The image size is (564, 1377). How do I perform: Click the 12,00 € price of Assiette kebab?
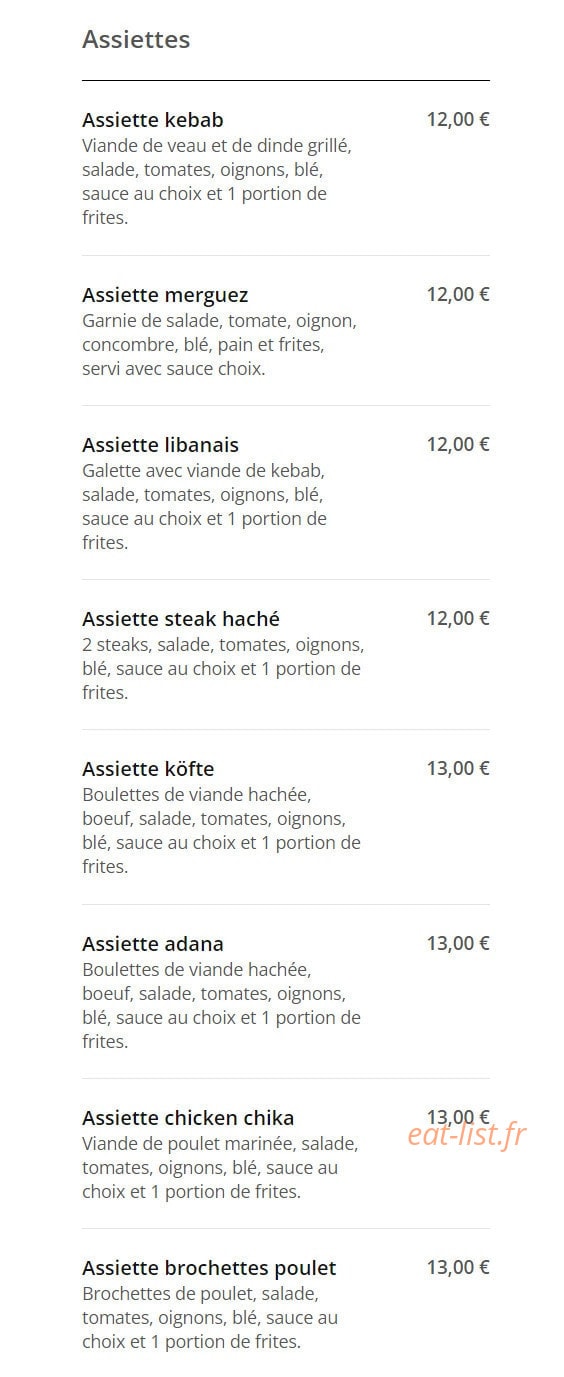point(458,119)
